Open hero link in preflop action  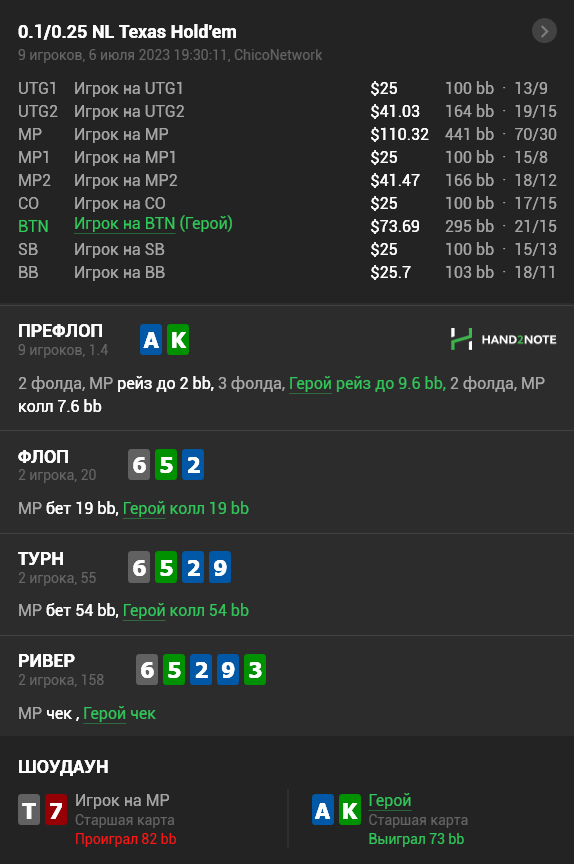tap(310, 384)
